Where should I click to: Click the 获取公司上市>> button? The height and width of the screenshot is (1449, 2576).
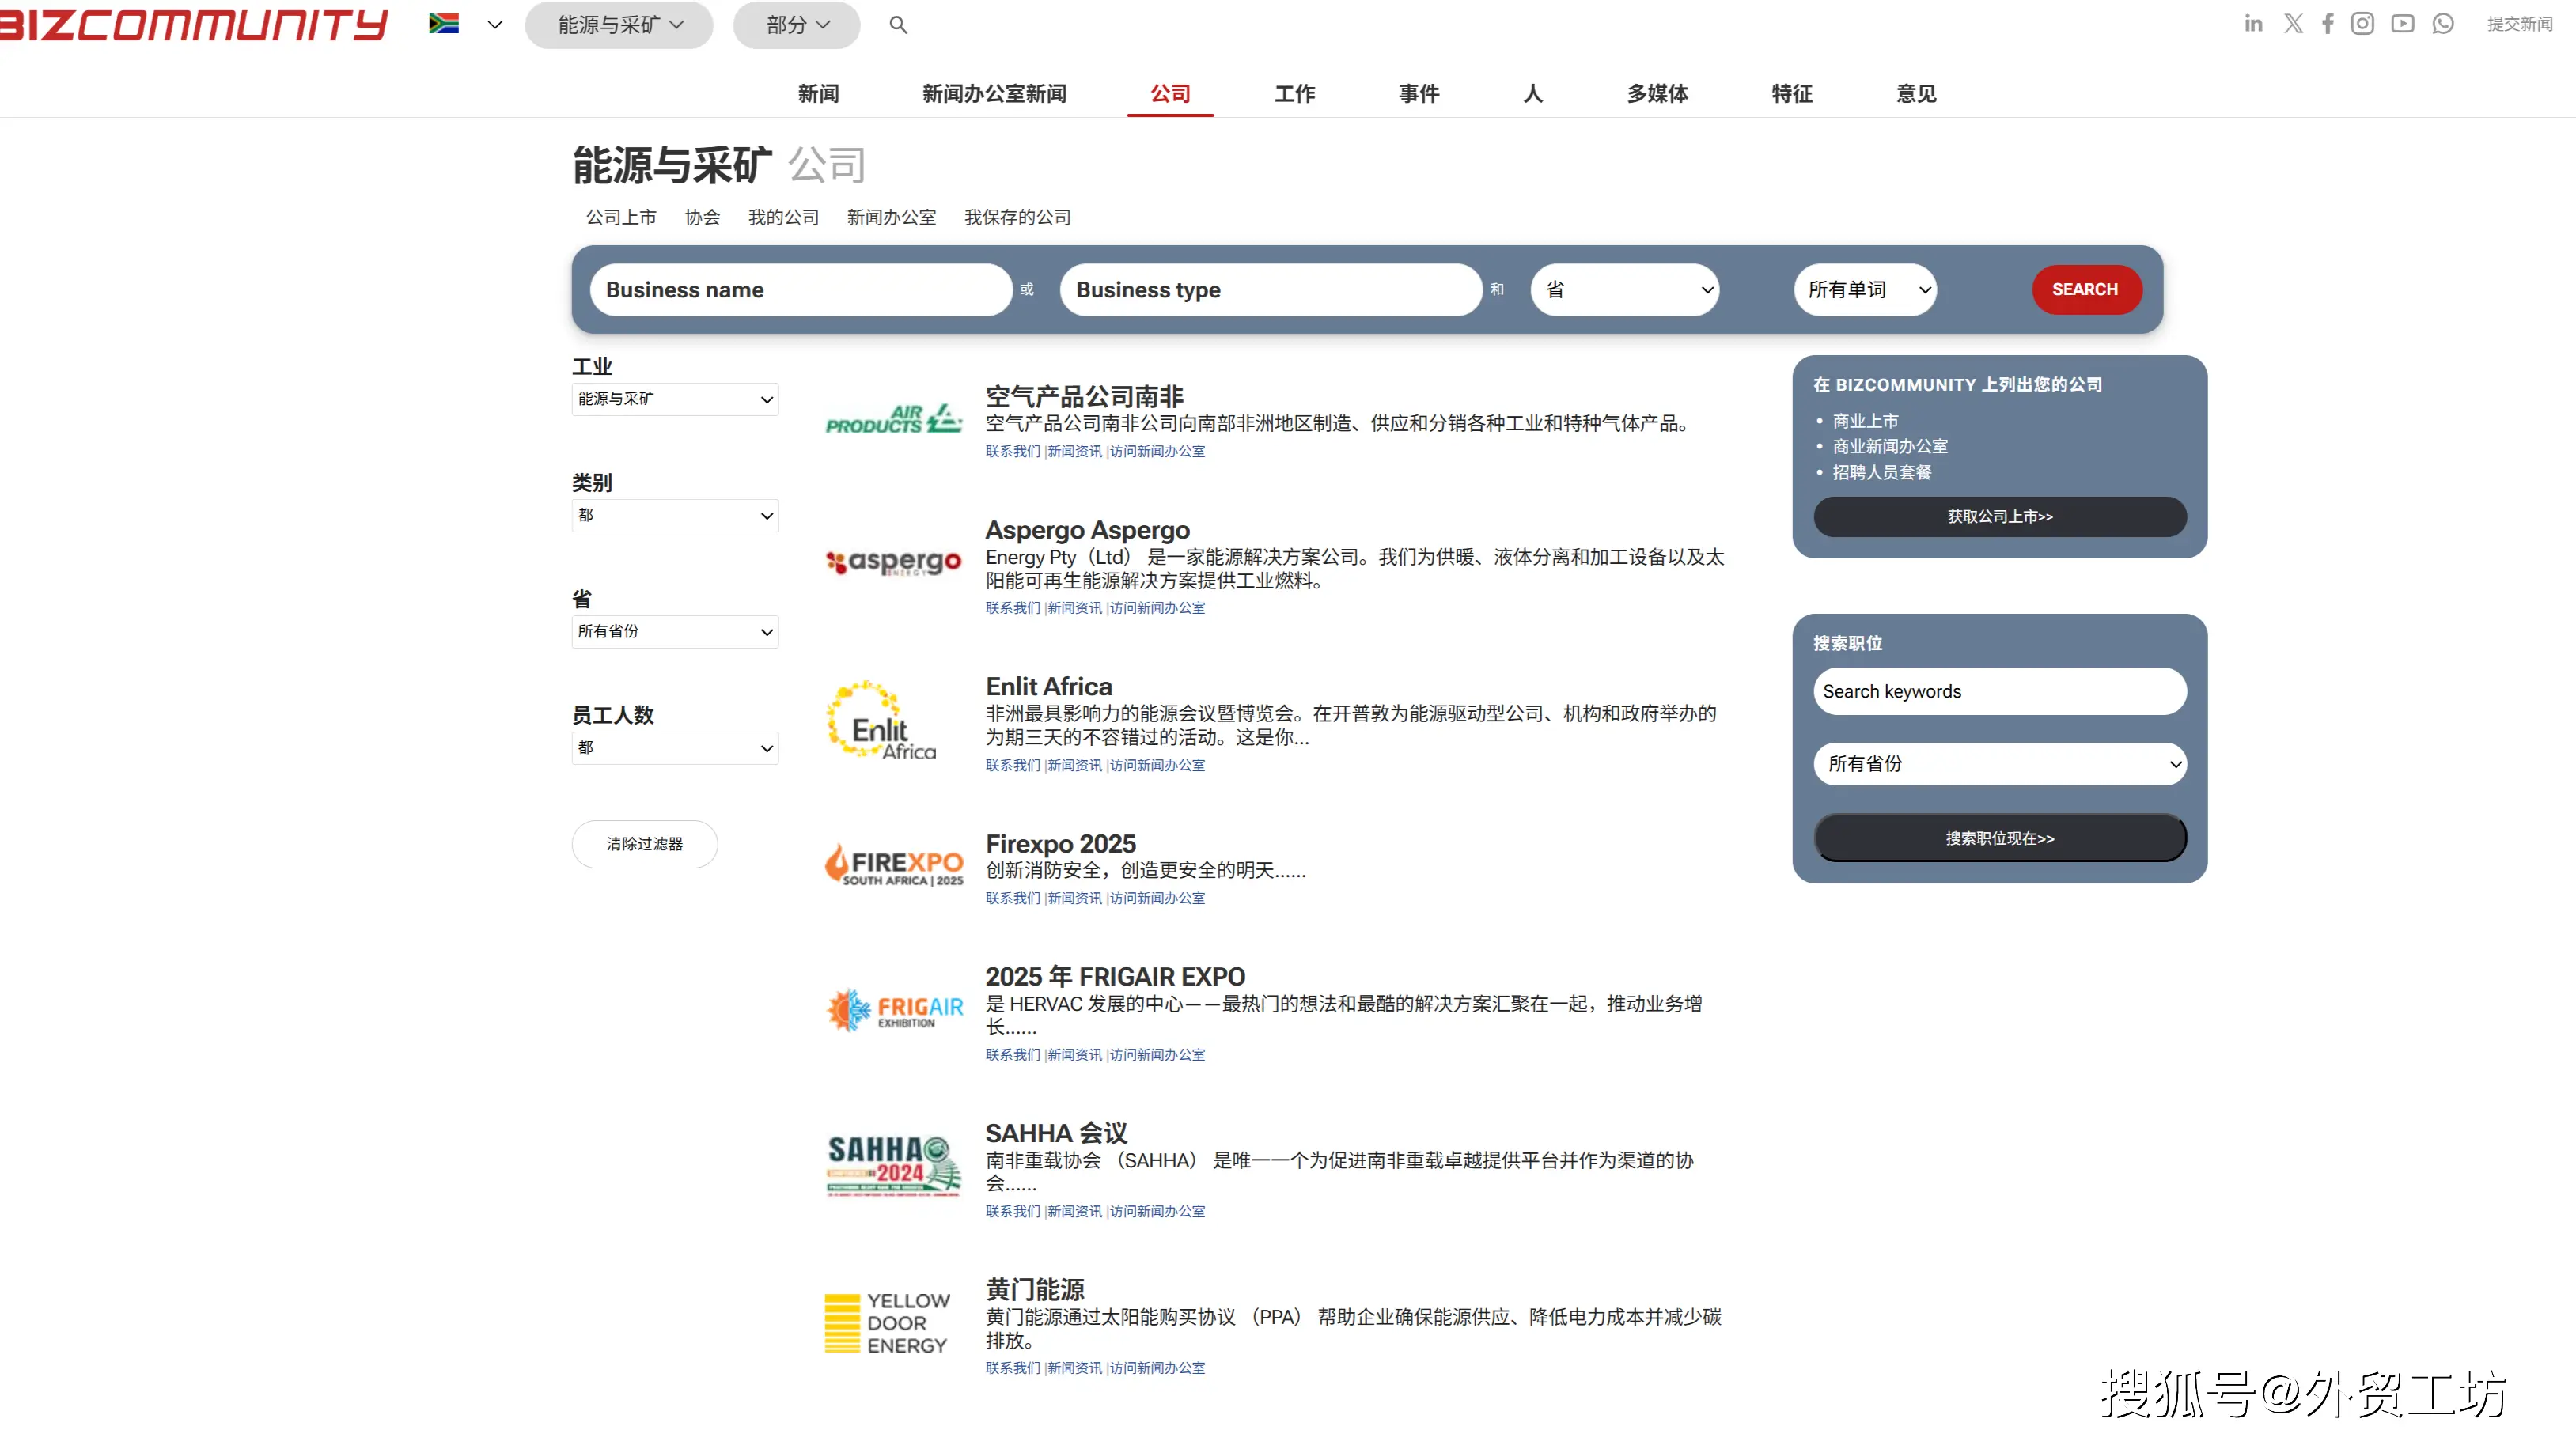pyautogui.click(x=2000, y=517)
